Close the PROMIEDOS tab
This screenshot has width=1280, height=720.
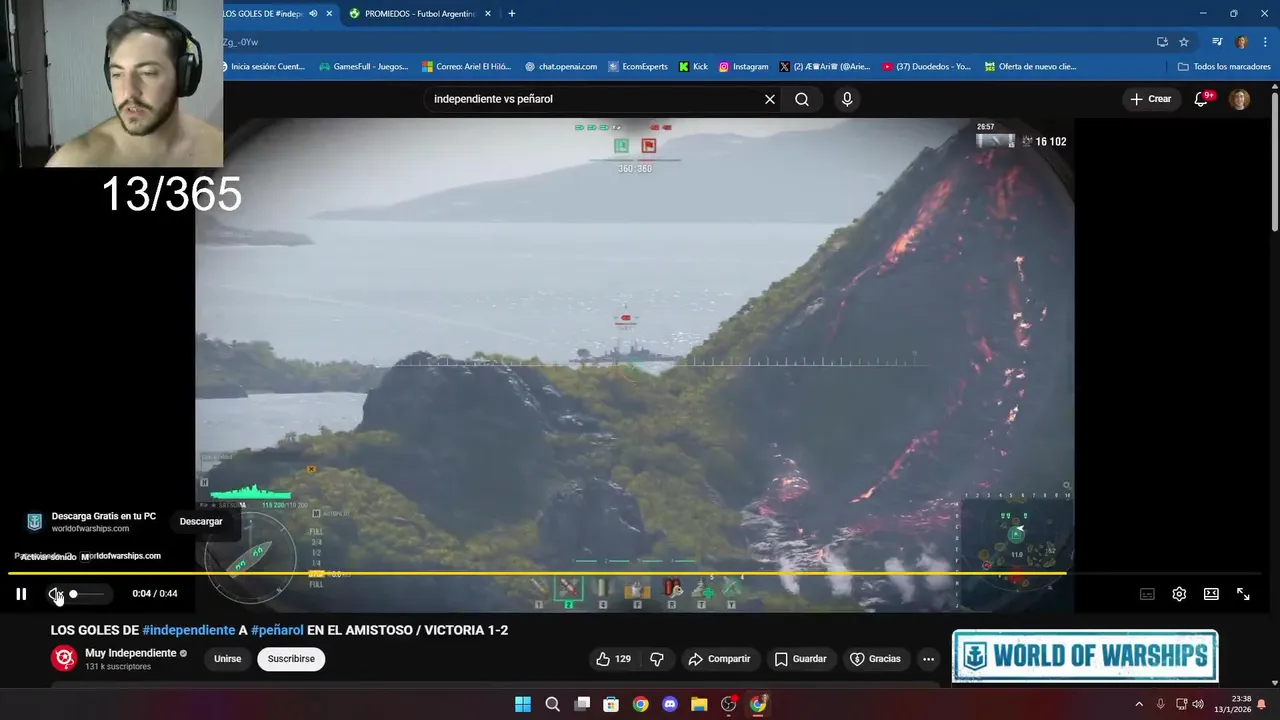[x=488, y=14]
